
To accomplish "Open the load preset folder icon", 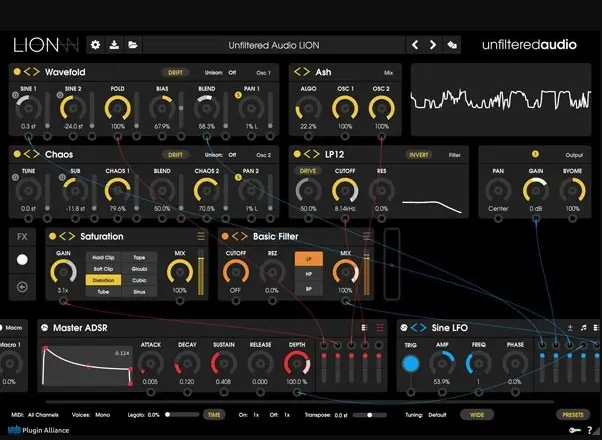I will pos(133,45).
